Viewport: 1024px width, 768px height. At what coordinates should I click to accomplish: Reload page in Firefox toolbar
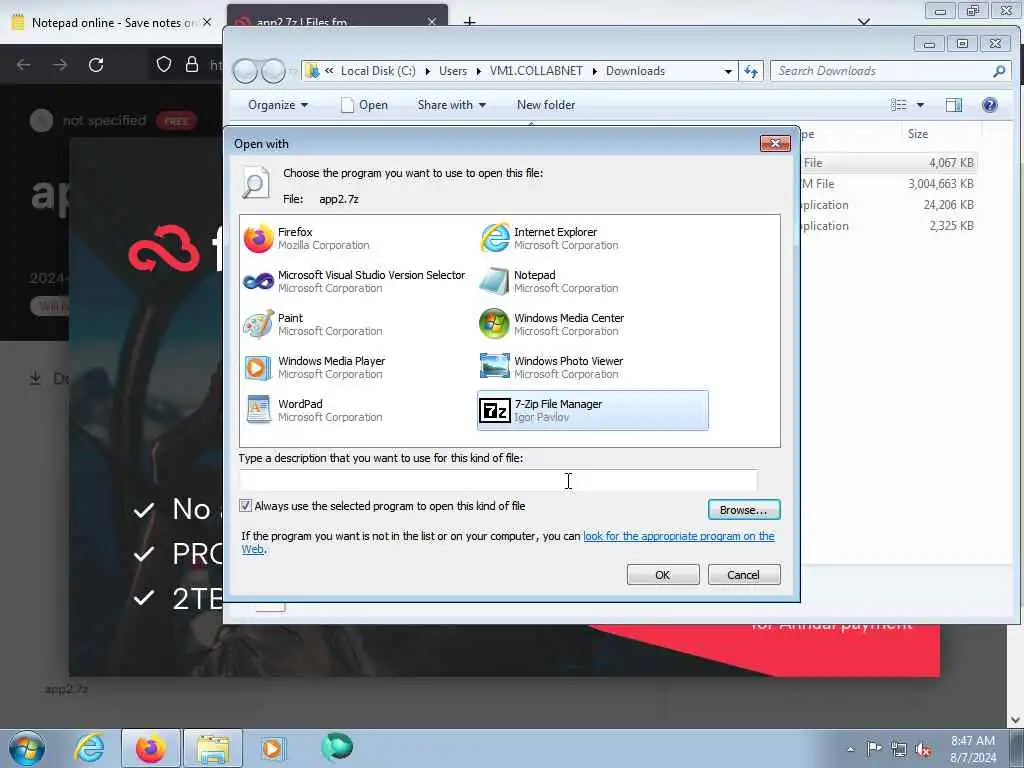pyautogui.click(x=96, y=65)
